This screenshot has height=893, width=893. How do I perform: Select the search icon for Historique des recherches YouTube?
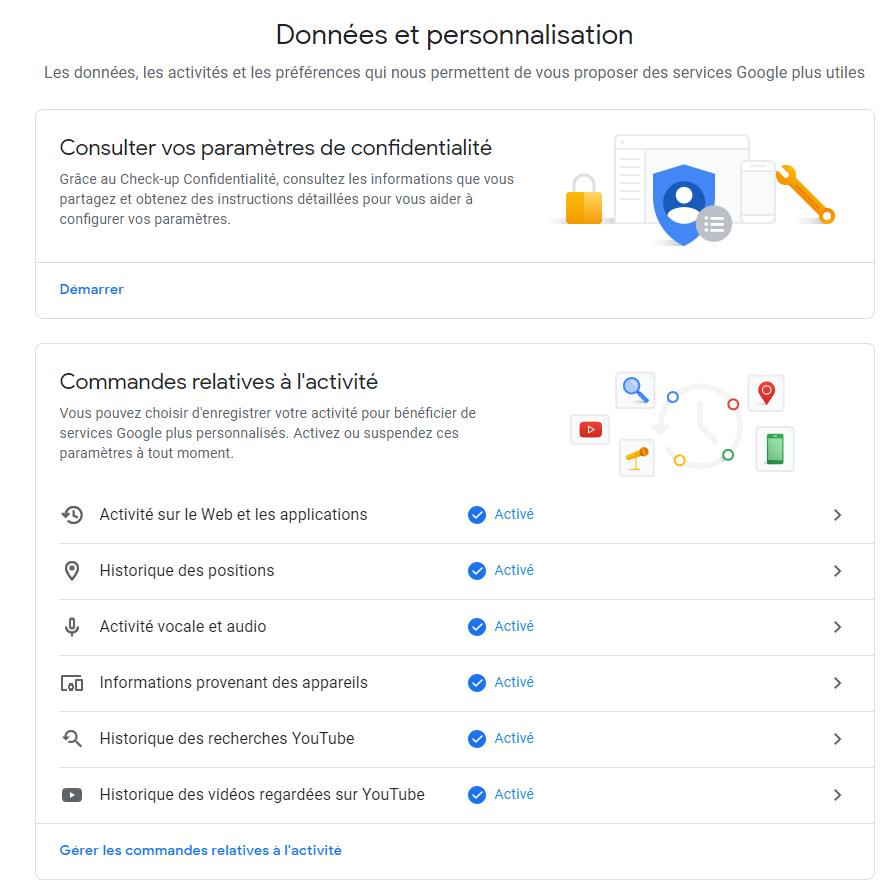(x=71, y=738)
